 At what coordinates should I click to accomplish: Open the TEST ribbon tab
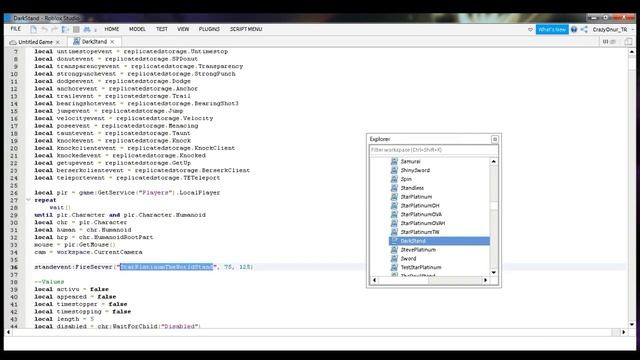pyautogui.click(x=162, y=29)
